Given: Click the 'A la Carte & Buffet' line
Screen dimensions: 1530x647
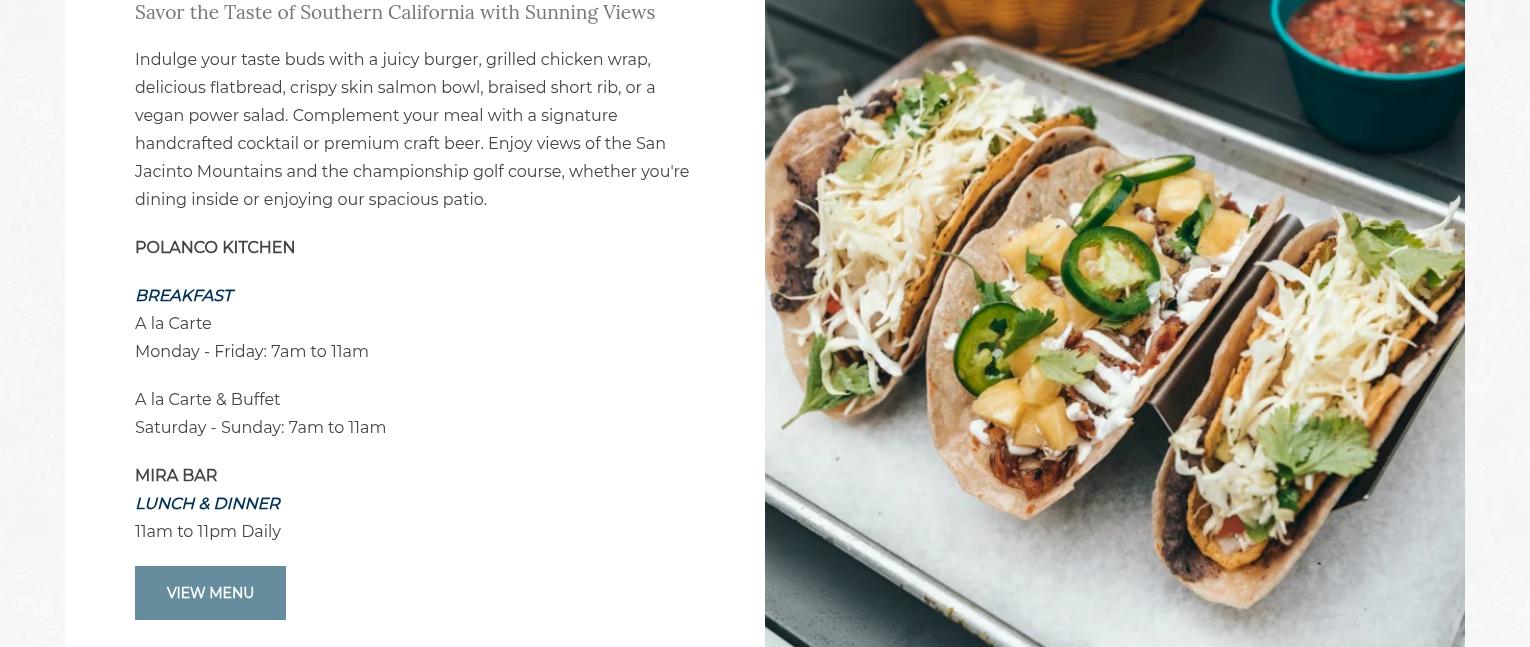Looking at the screenshot, I should [207, 399].
